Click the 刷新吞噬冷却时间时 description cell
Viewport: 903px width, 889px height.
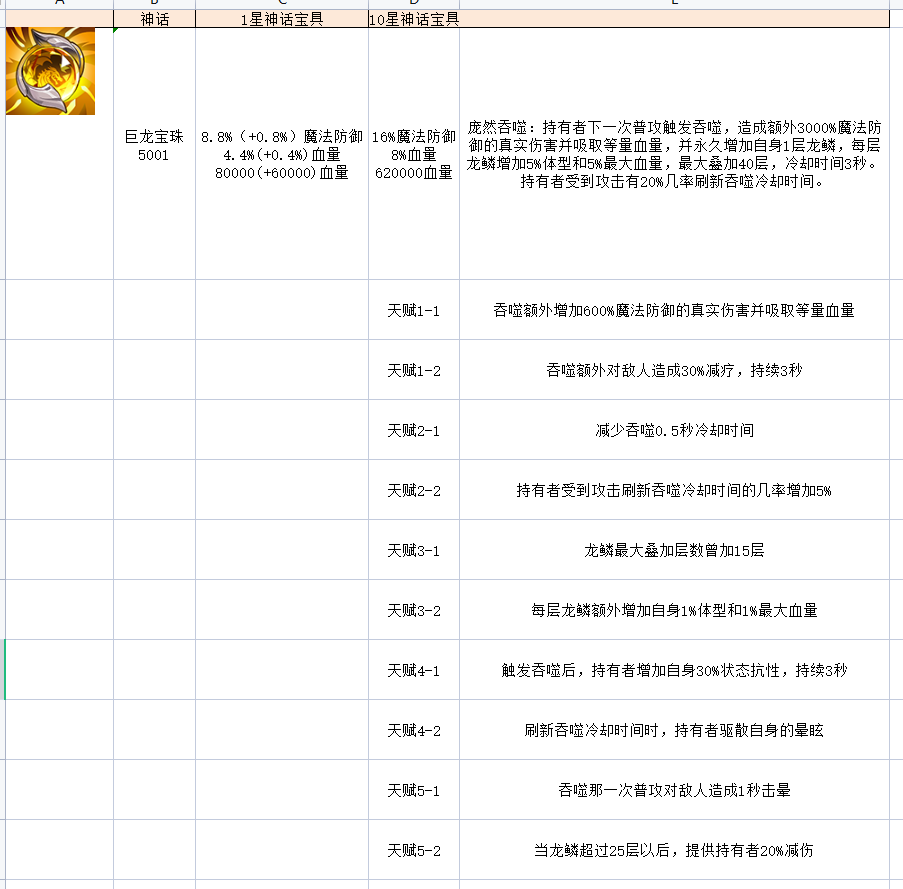tap(674, 730)
